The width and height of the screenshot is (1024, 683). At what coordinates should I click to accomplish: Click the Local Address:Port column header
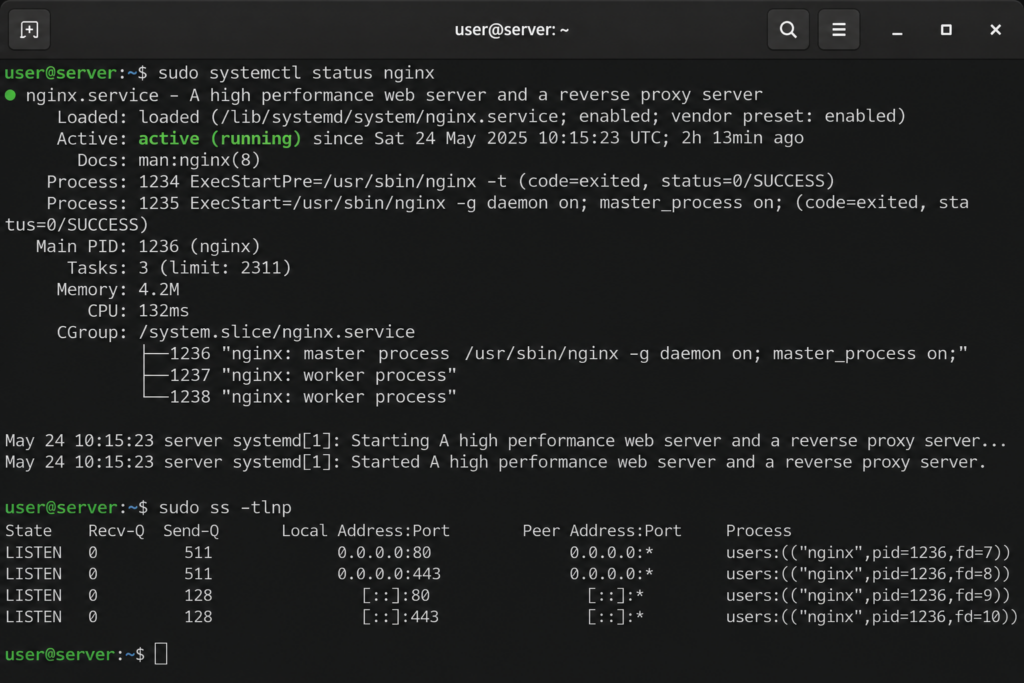tap(366, 531)
